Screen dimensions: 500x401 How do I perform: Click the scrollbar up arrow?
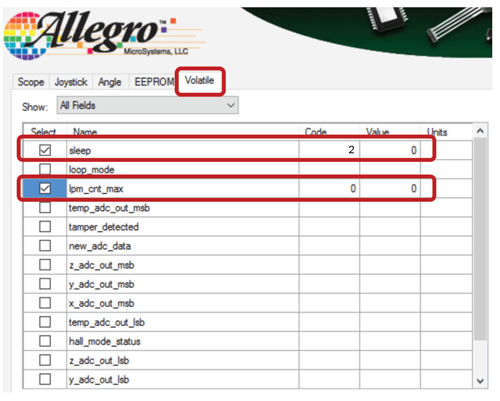coord(480,131)
